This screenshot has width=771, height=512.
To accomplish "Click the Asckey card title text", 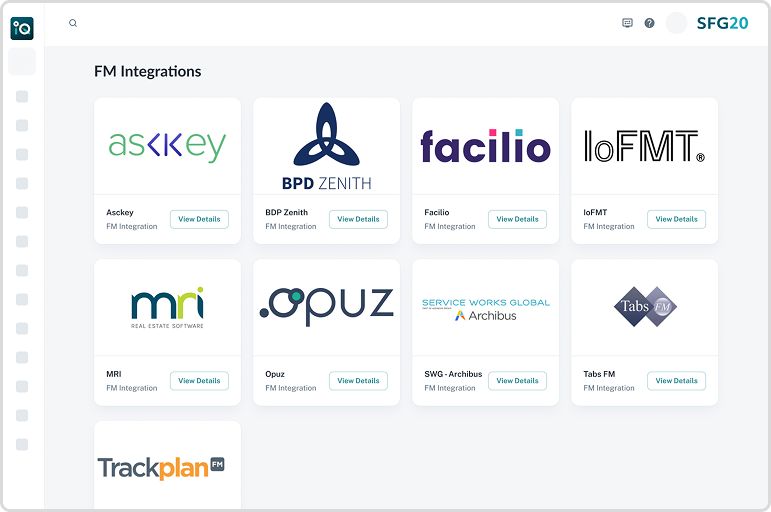I will pos(120,212).
